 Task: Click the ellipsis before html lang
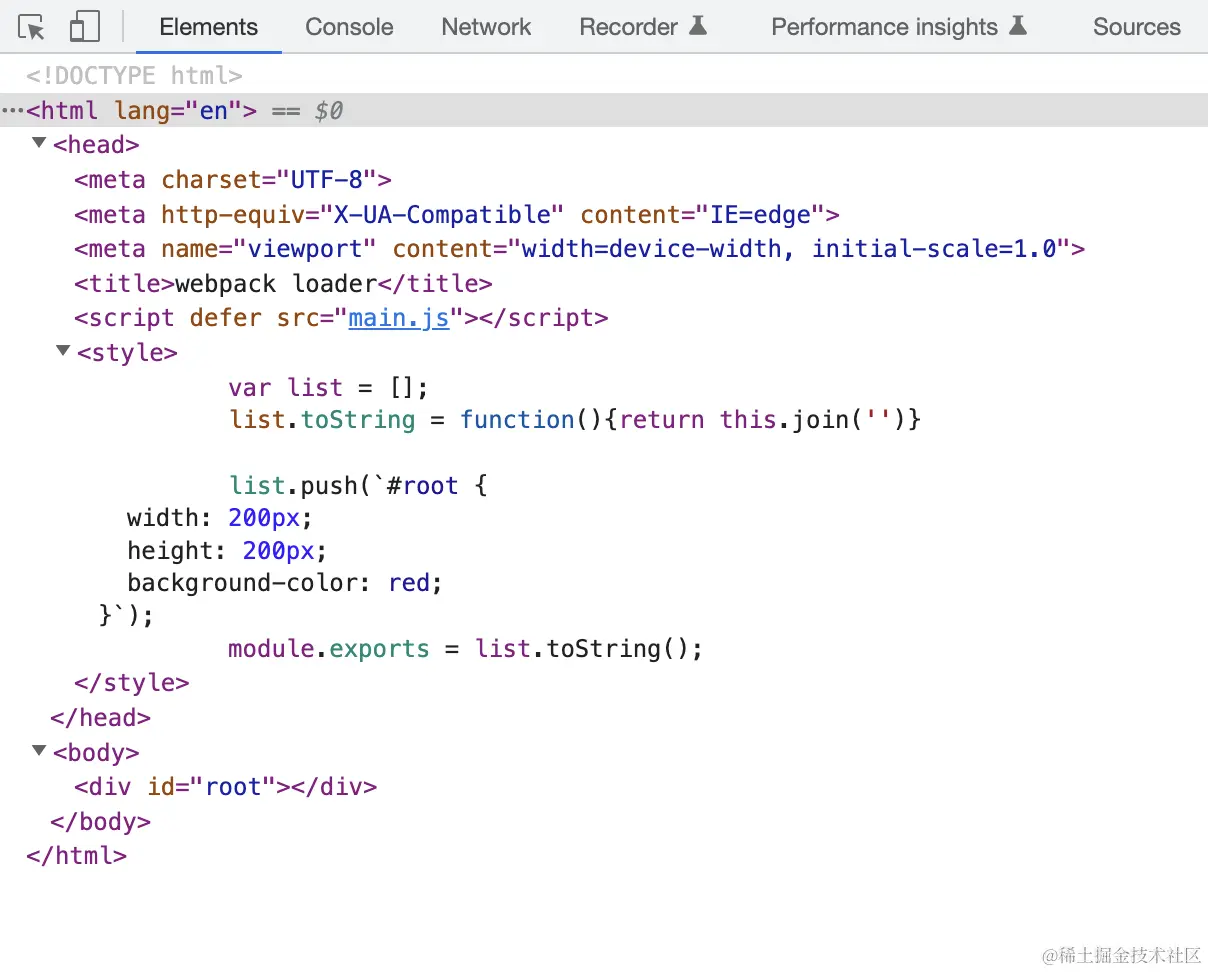[x=12, y=110]
